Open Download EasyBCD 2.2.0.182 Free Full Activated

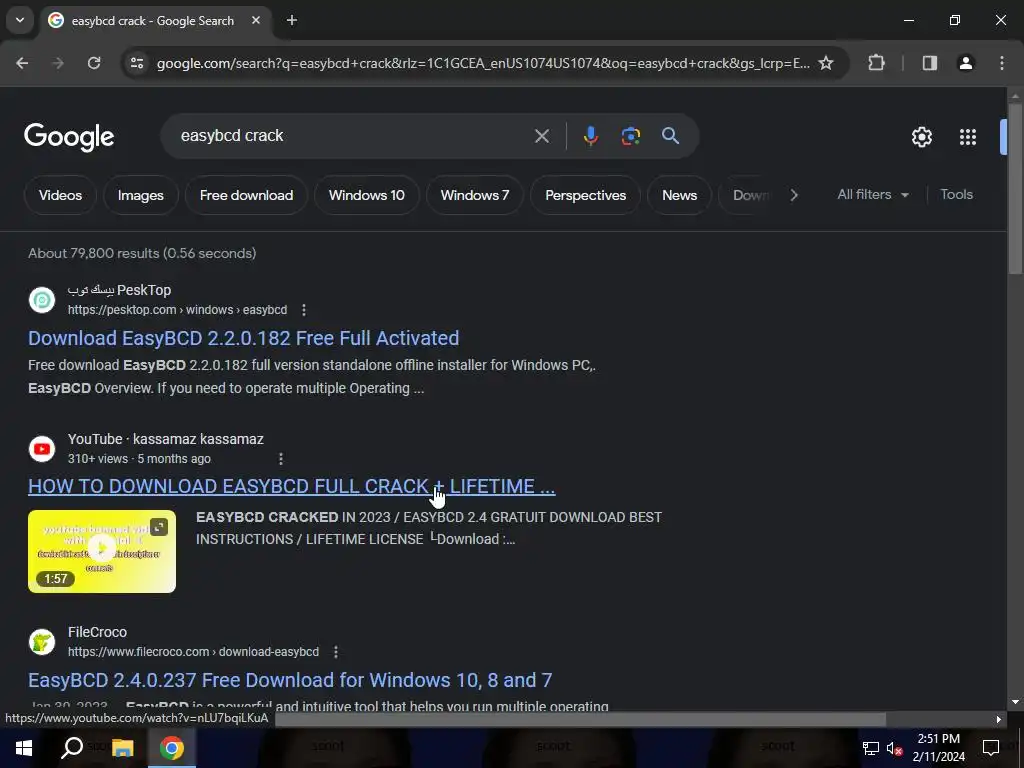pyautogui.click(x=244, y=338)
